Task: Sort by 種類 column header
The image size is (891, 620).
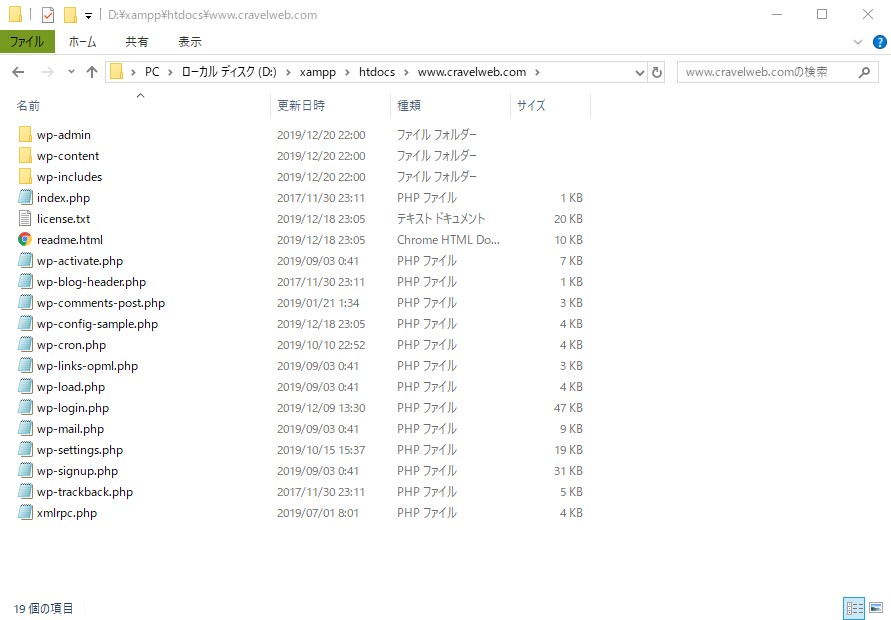Action: 409,106
